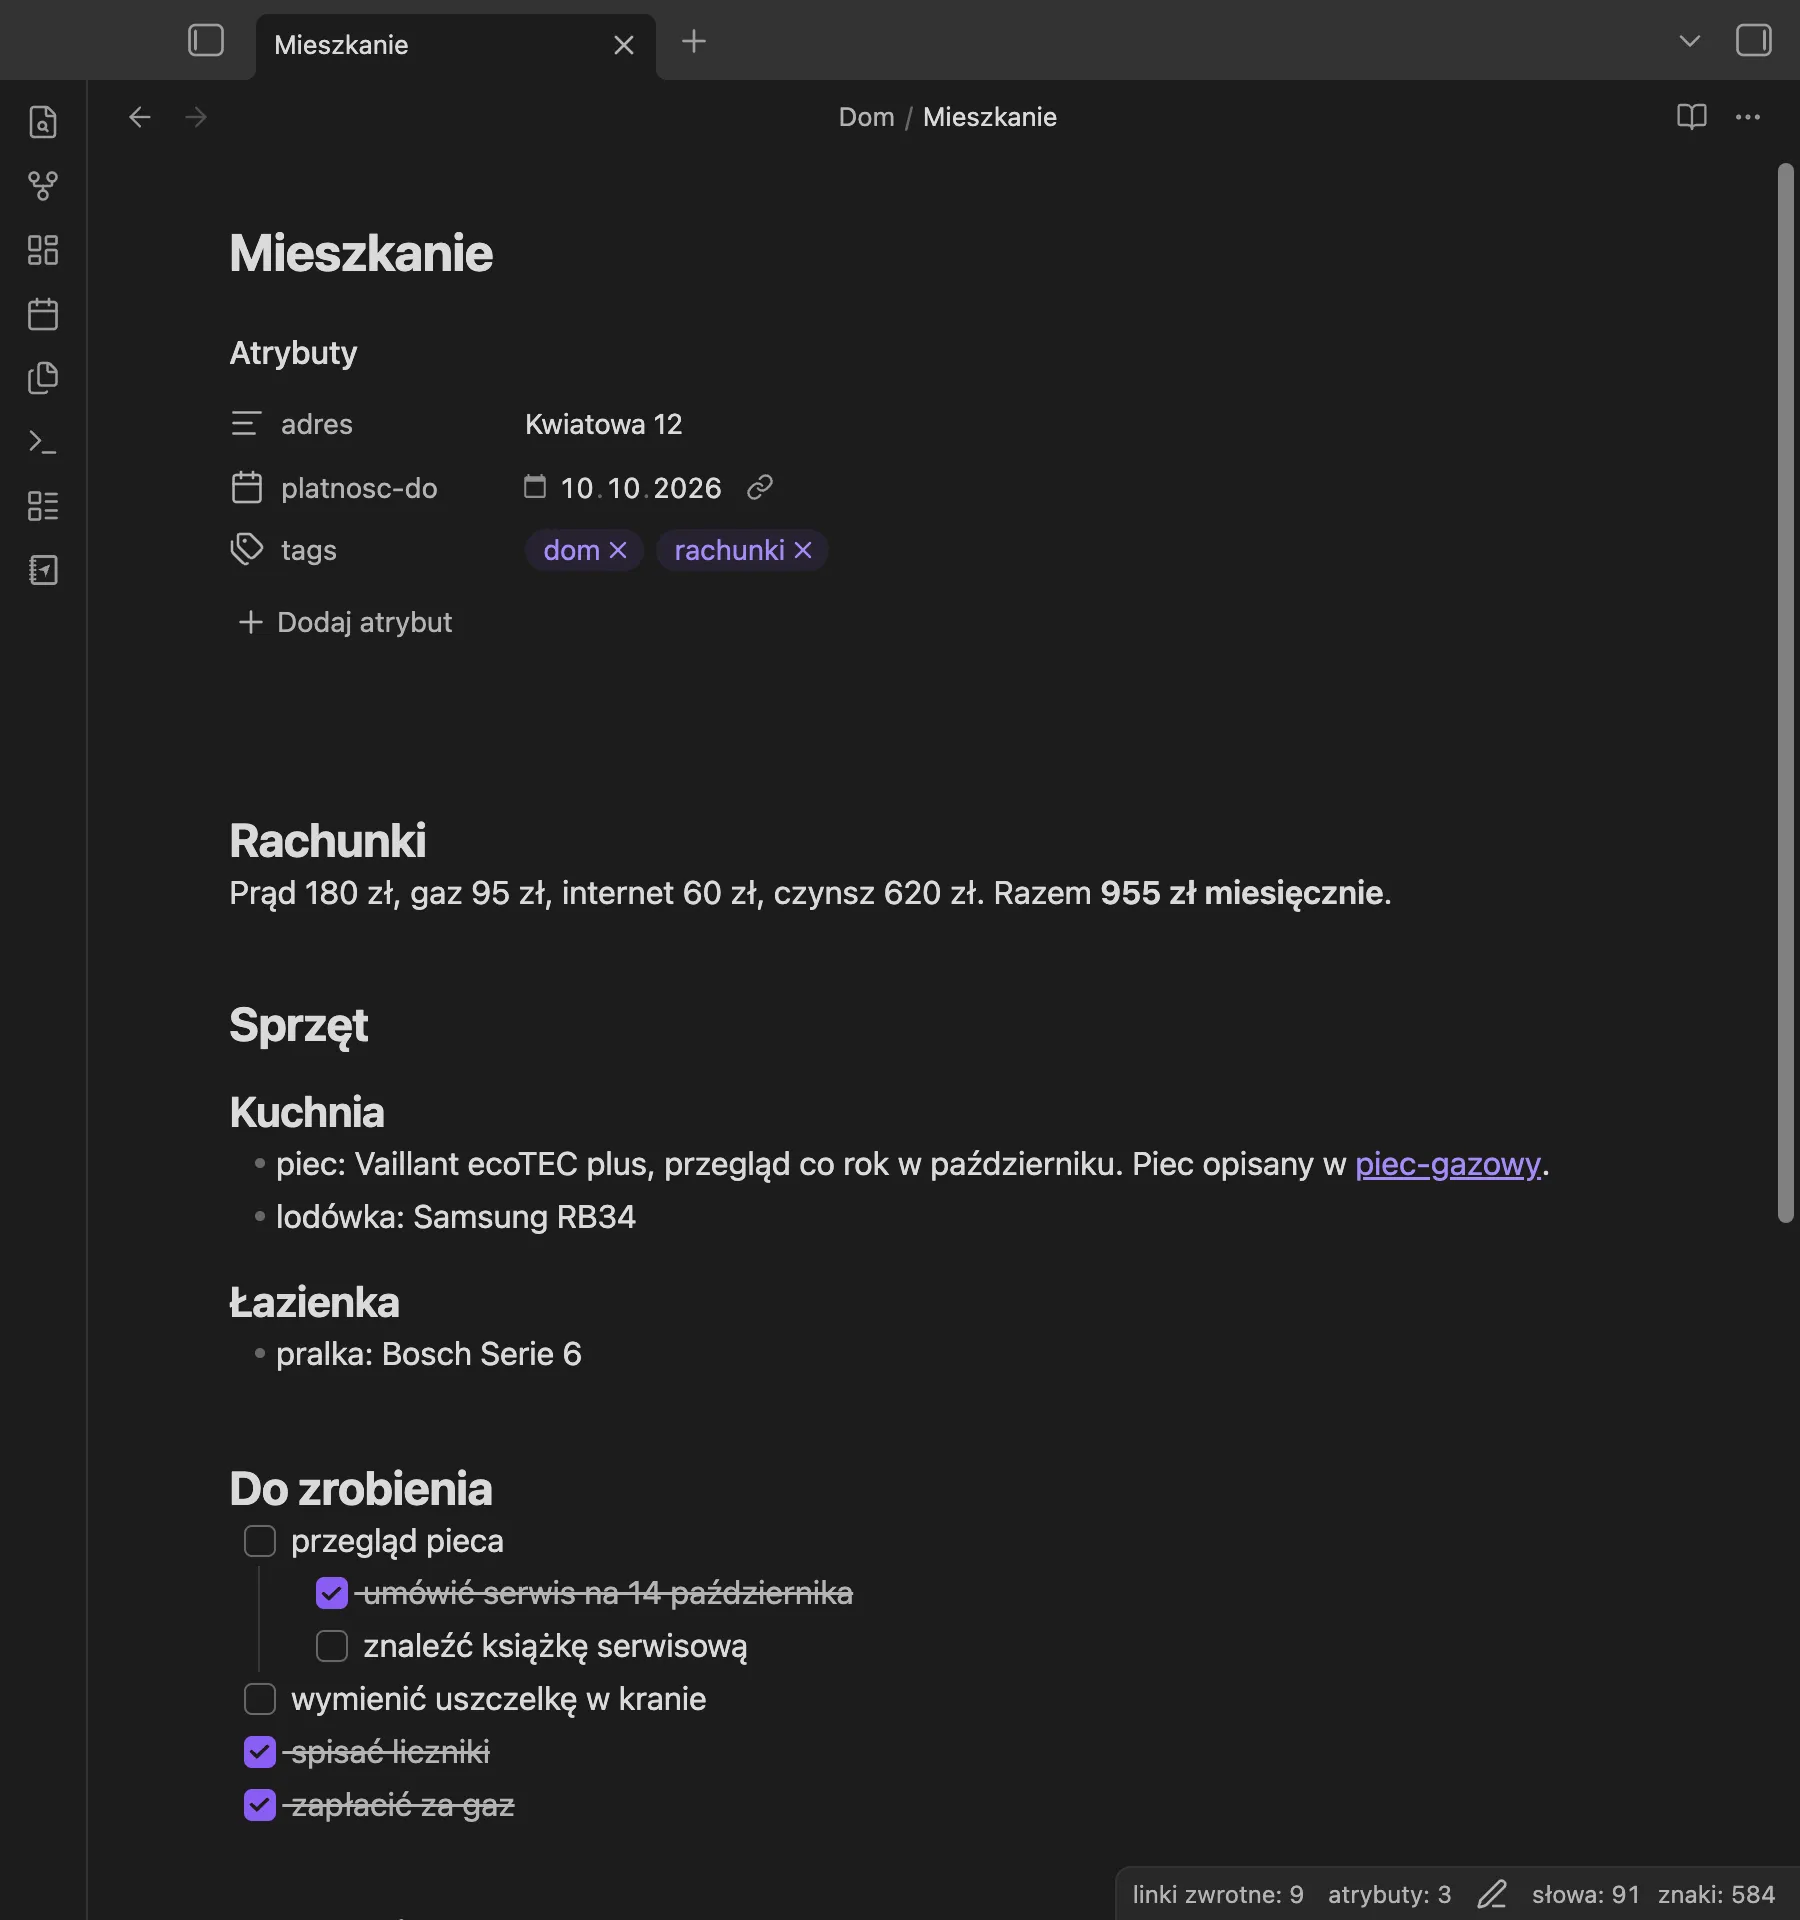Image resolution: width=1800 pixels, height=1920 pixels.
Task: Follow the piec-gazowy link
Action: (1448, 1164)
